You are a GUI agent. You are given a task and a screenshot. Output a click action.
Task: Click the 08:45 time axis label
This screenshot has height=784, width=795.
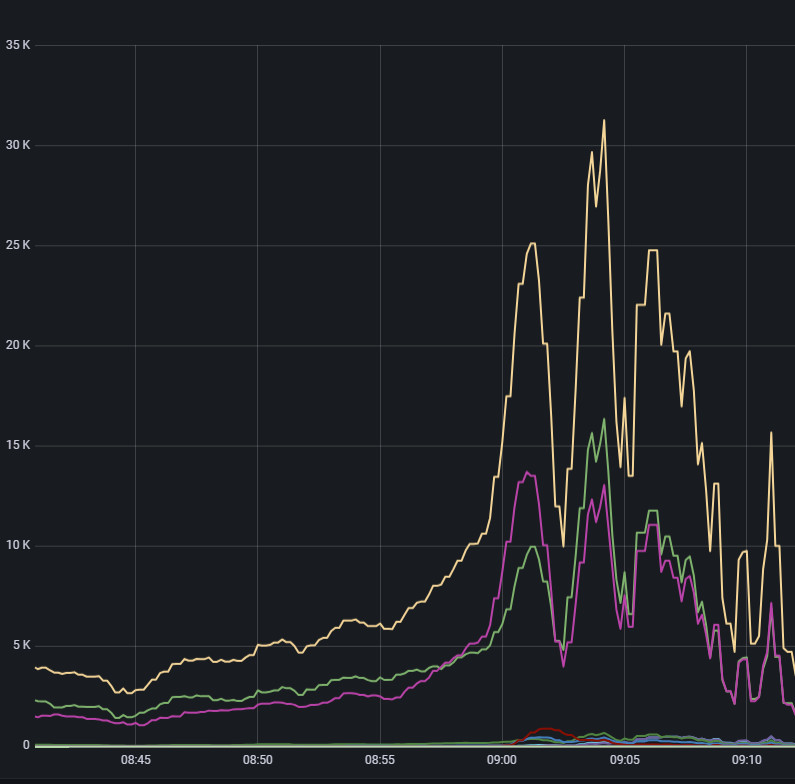pyautogui.click(x=135, y=760)
